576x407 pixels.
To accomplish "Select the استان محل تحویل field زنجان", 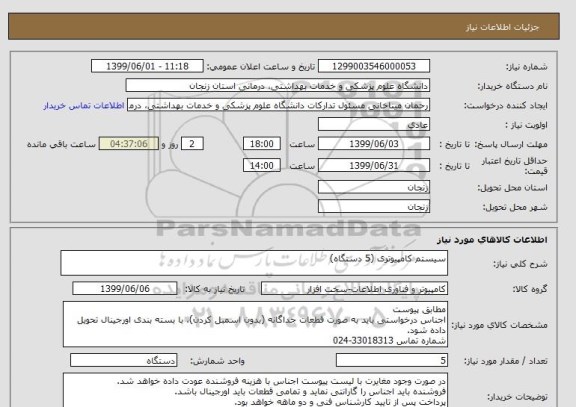I will tap(374, 187).
